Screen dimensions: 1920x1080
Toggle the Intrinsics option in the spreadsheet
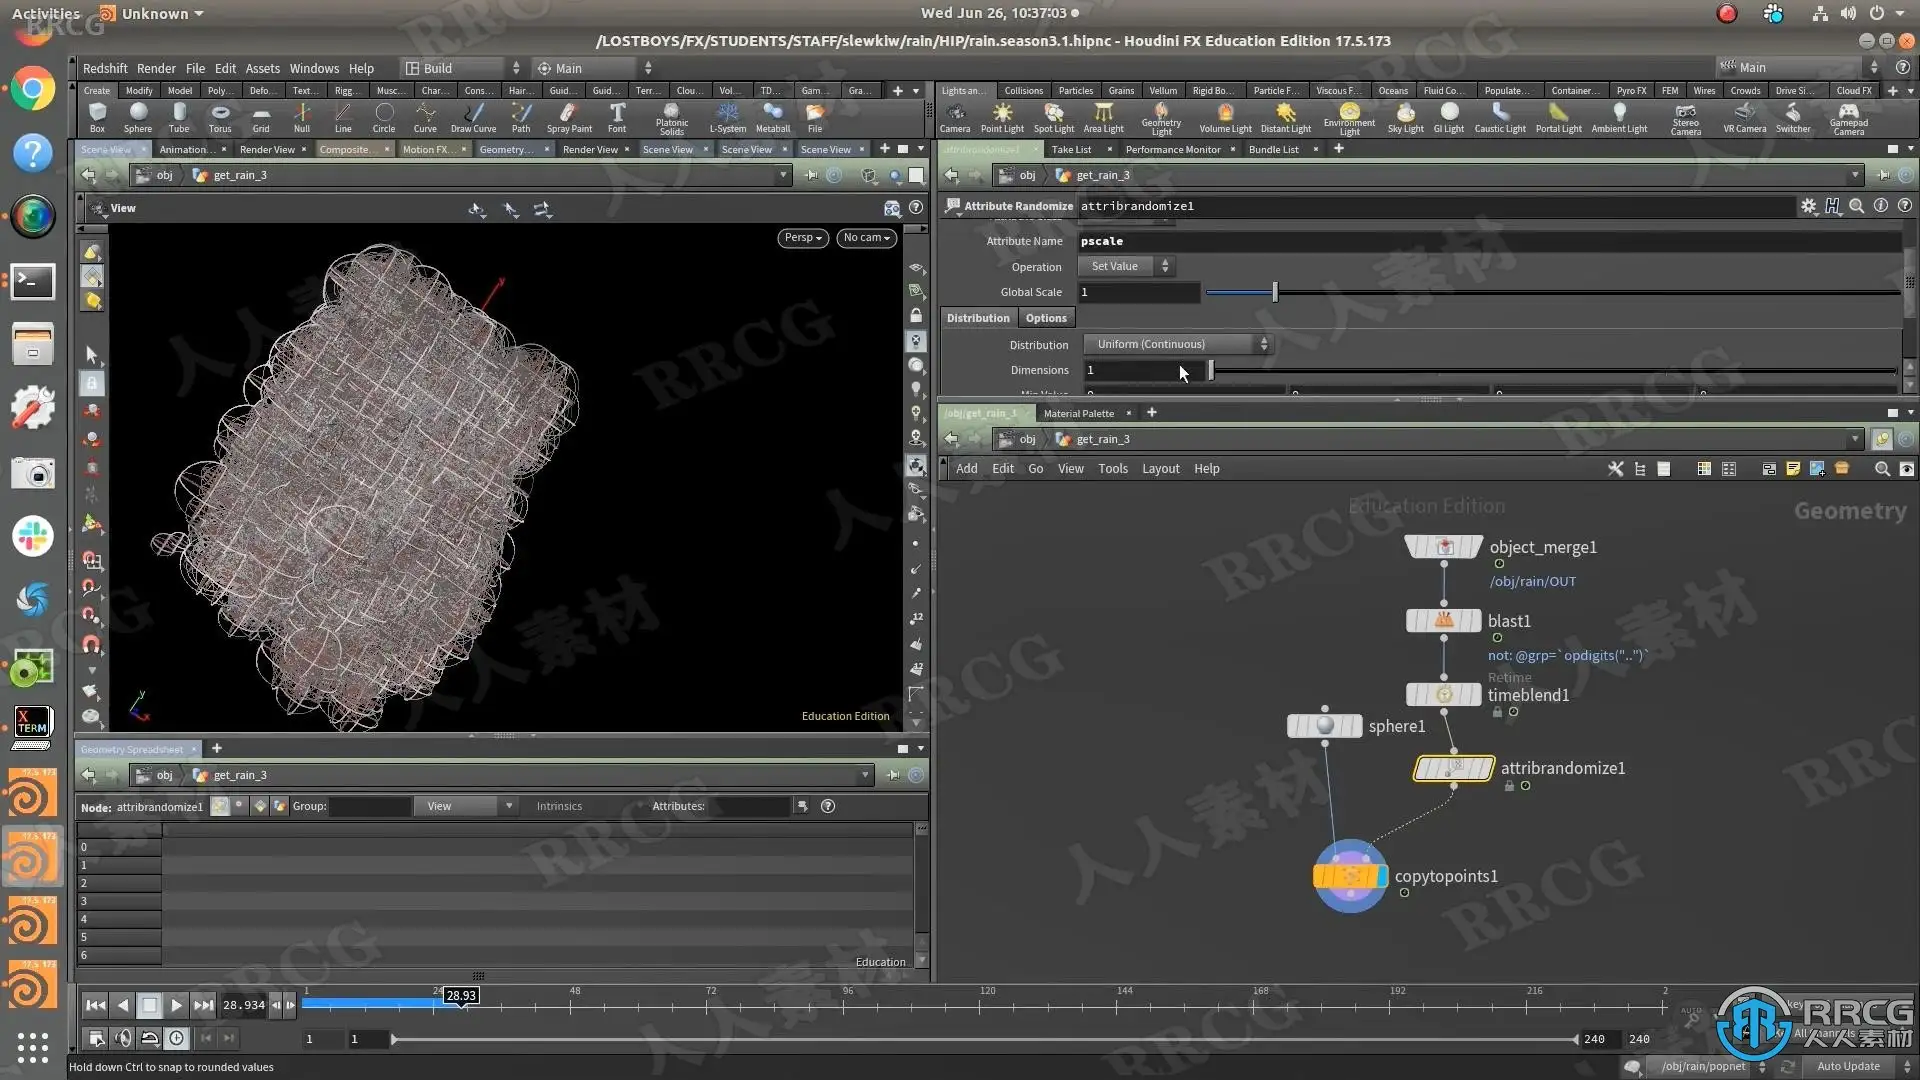click(559, 806)
